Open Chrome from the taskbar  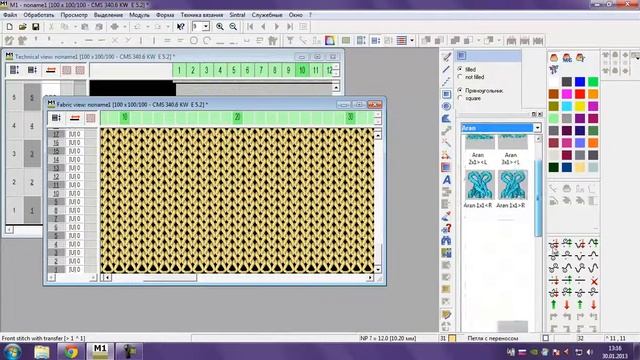71,351
